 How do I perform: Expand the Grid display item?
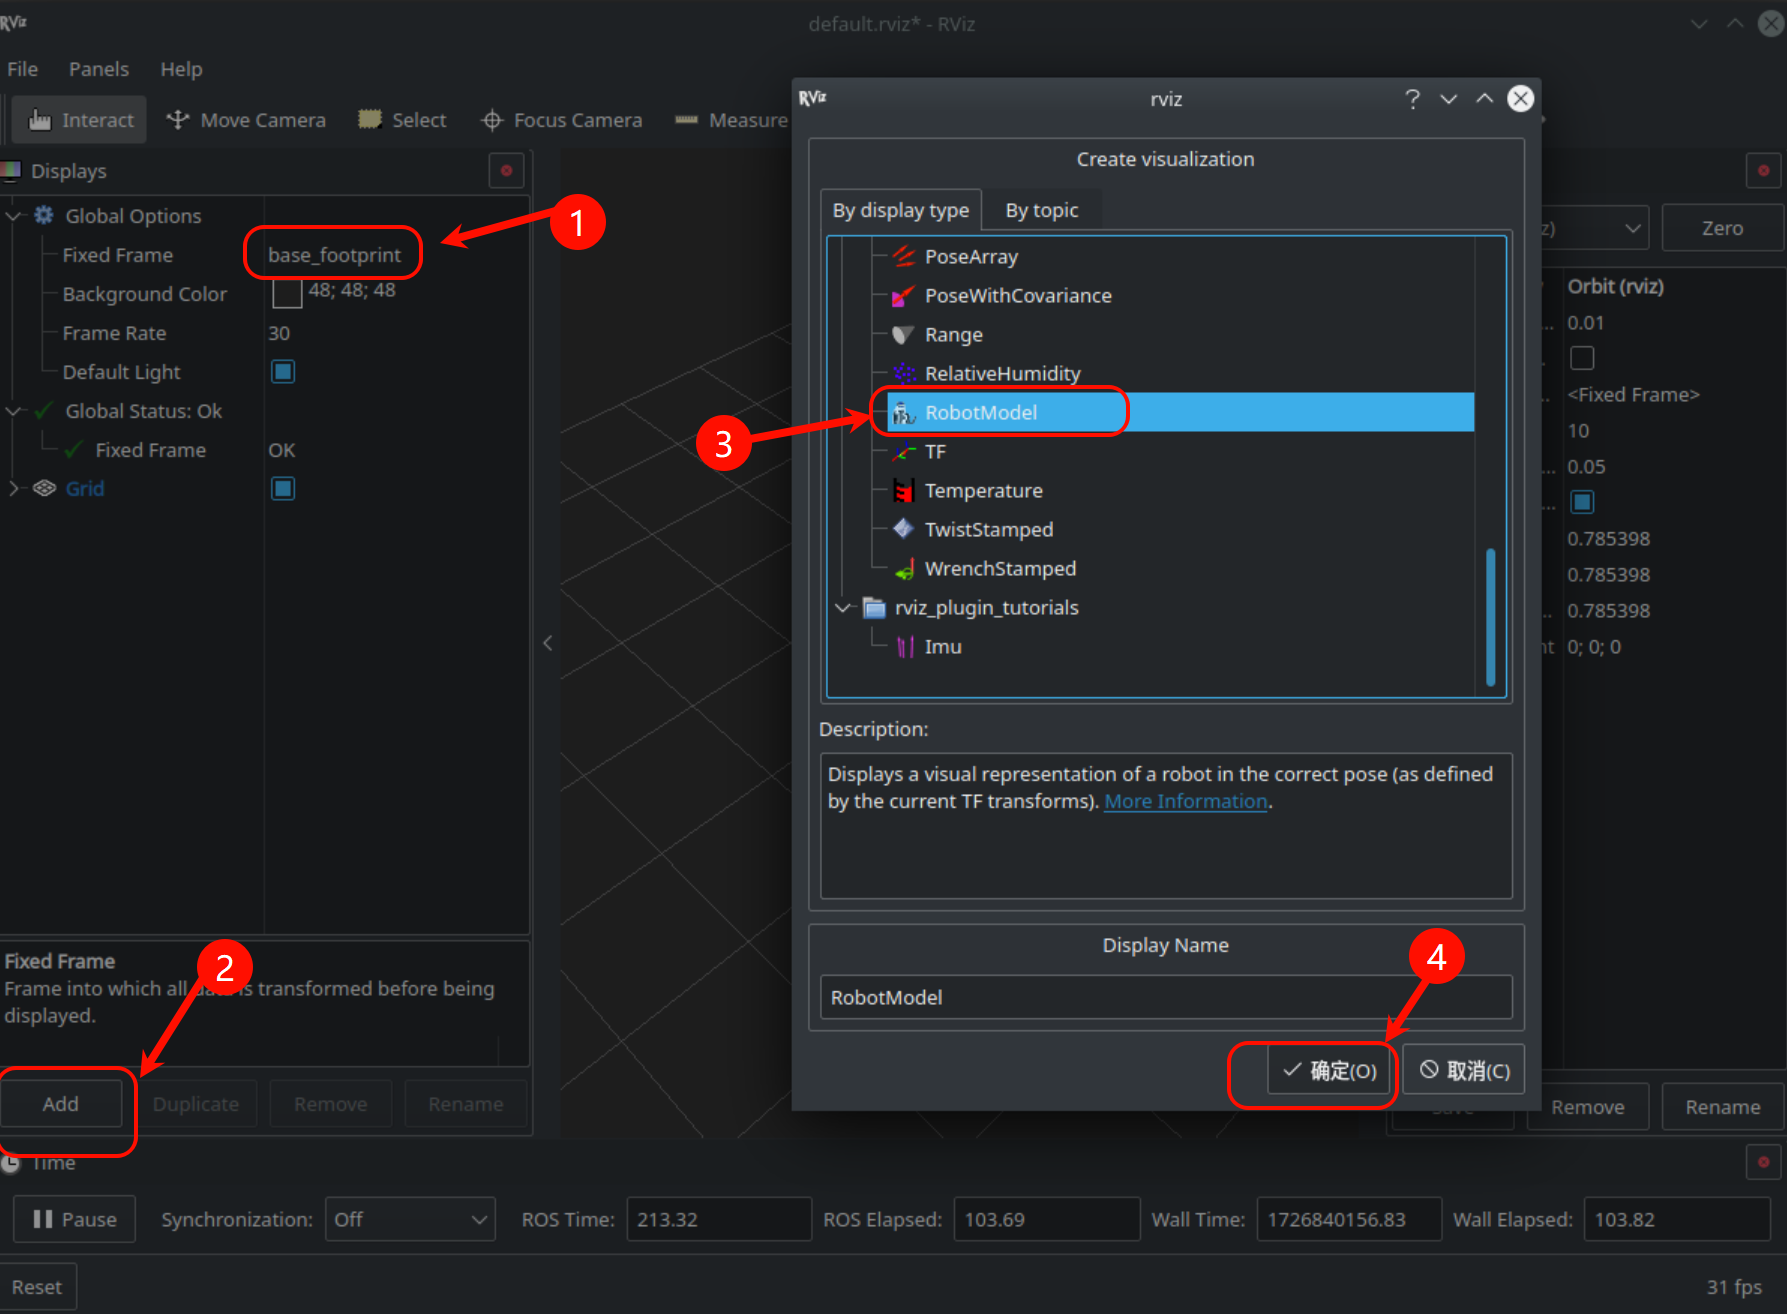14,489
